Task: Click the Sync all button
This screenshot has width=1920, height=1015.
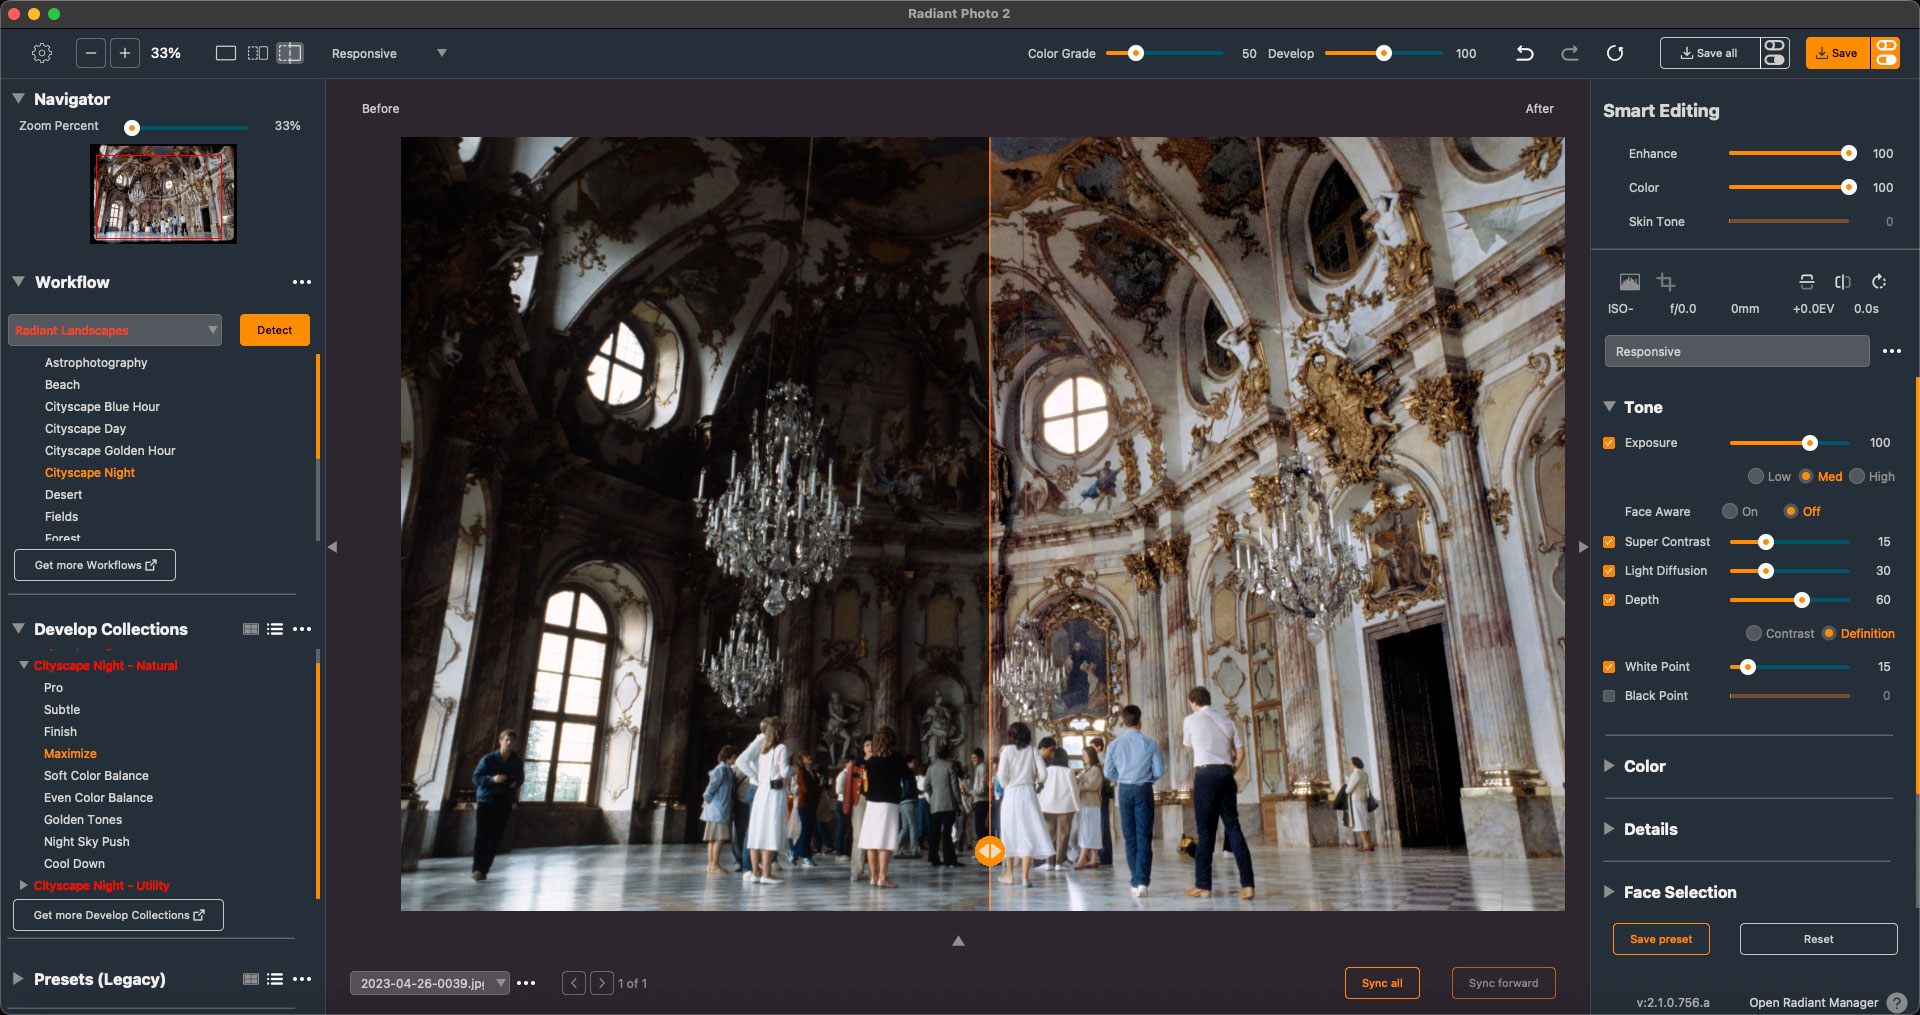Action: point(1381,983)
